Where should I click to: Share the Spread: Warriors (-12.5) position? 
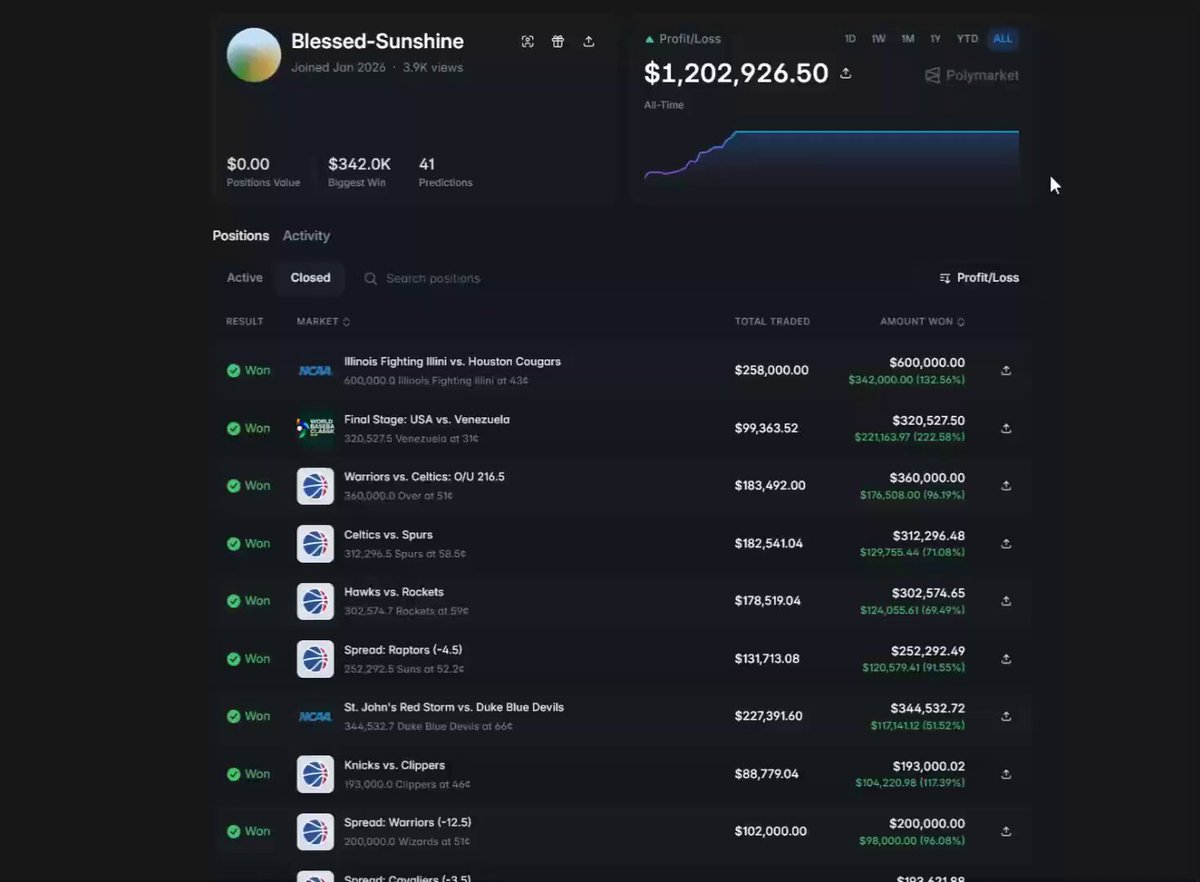click(x=1006, y=831)
